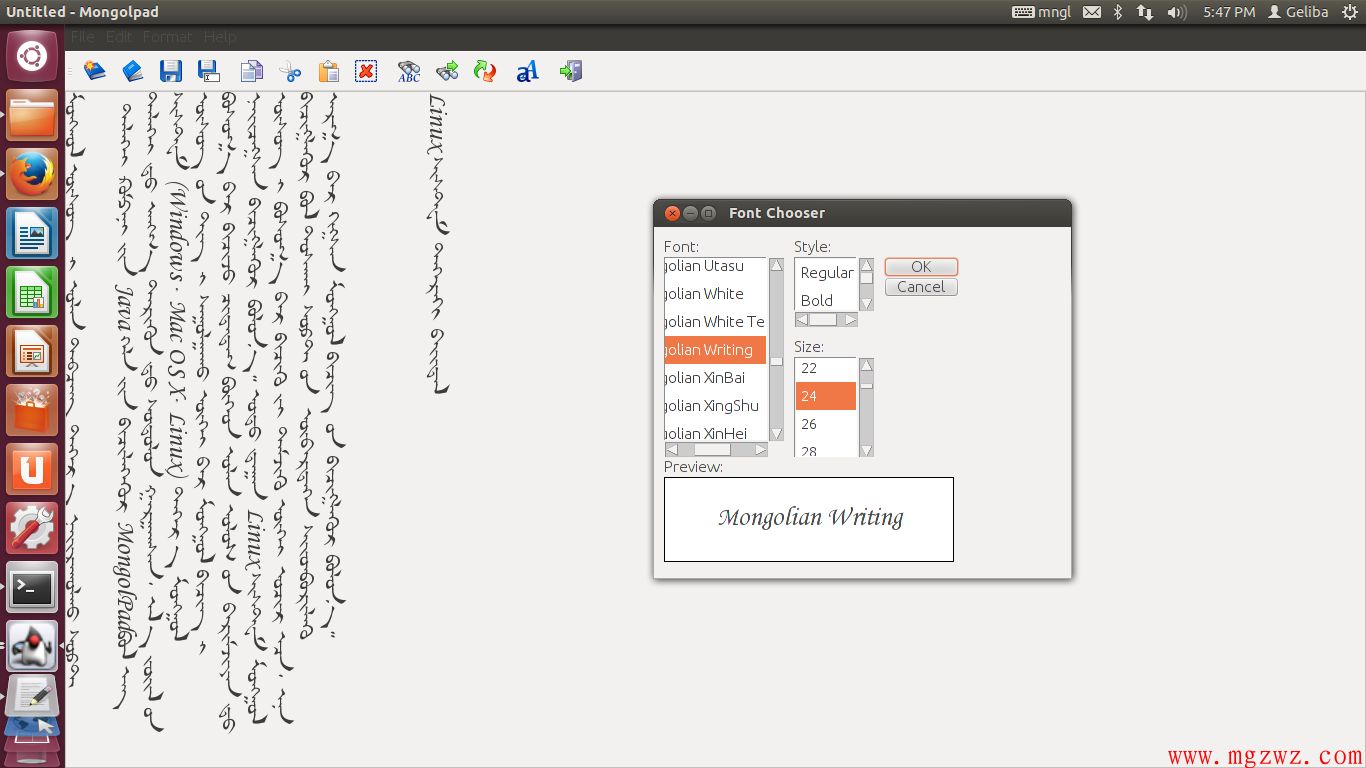Click the Open file blue book icon

coord(133,71)
